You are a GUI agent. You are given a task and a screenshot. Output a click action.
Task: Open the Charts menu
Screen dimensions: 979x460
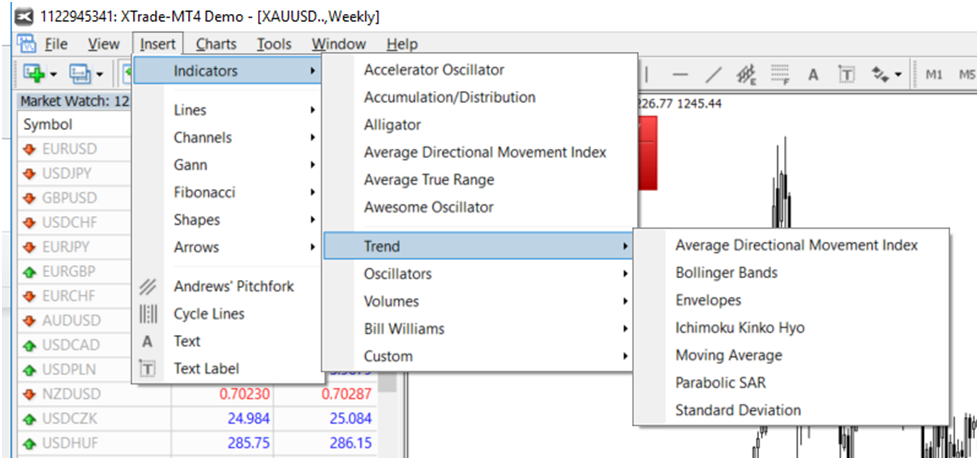point(216,44)
